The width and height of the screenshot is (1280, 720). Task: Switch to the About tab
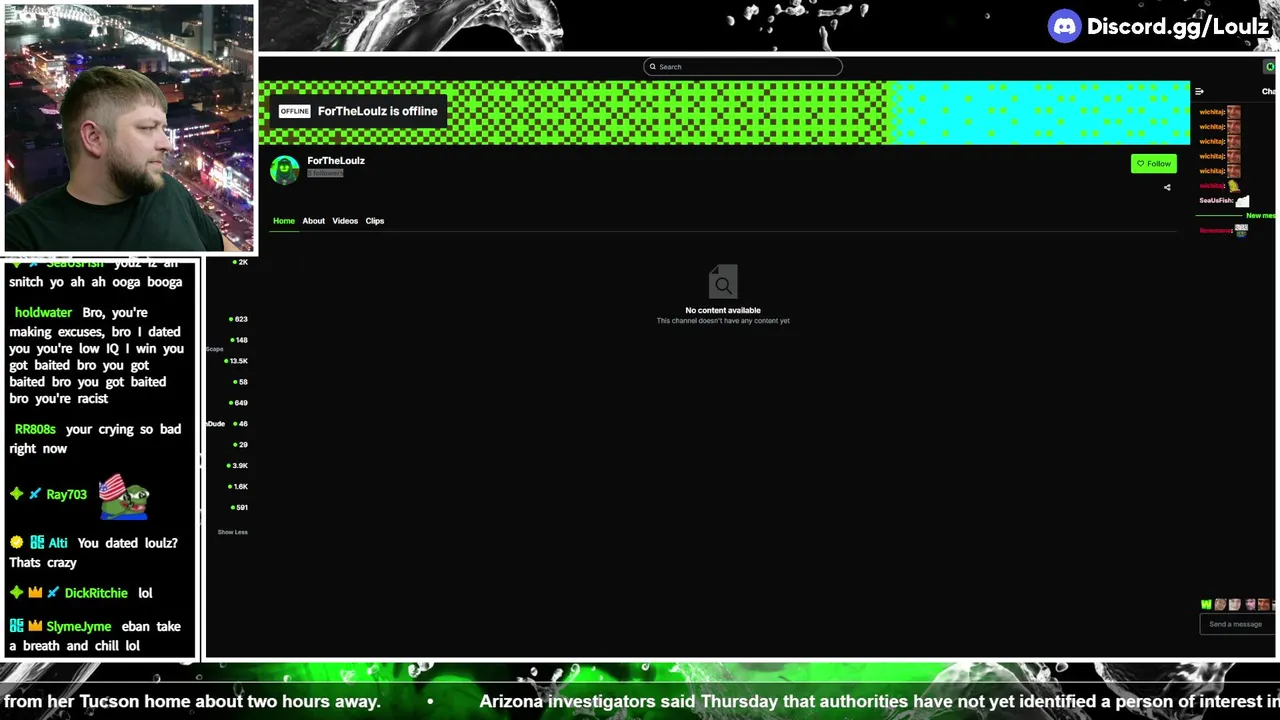pos(313,221)
